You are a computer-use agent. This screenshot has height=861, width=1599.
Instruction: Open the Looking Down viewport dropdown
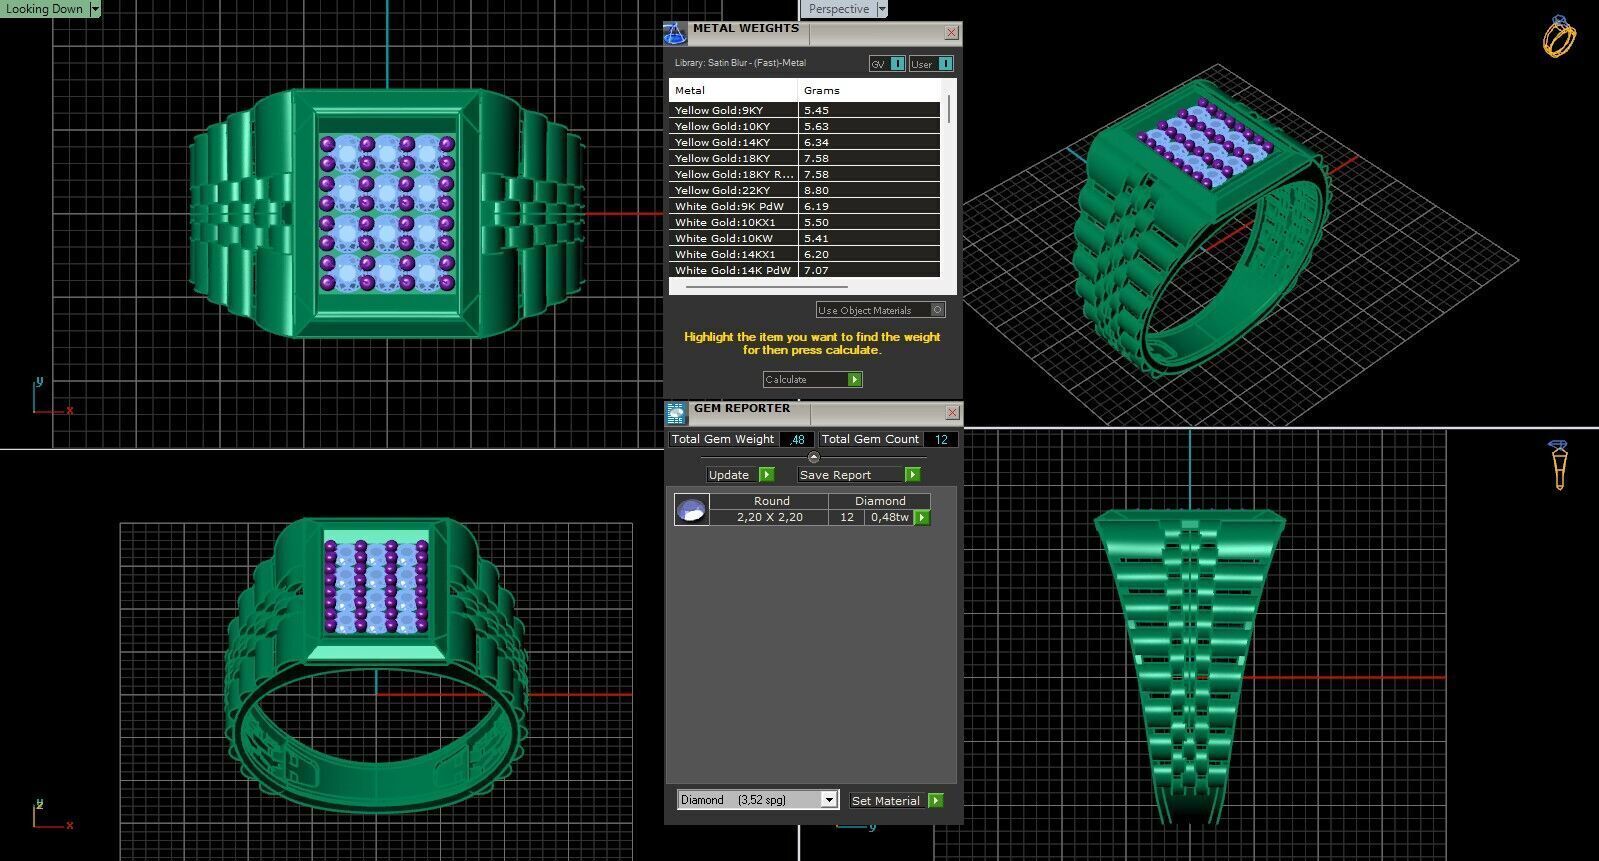point(95,9)
